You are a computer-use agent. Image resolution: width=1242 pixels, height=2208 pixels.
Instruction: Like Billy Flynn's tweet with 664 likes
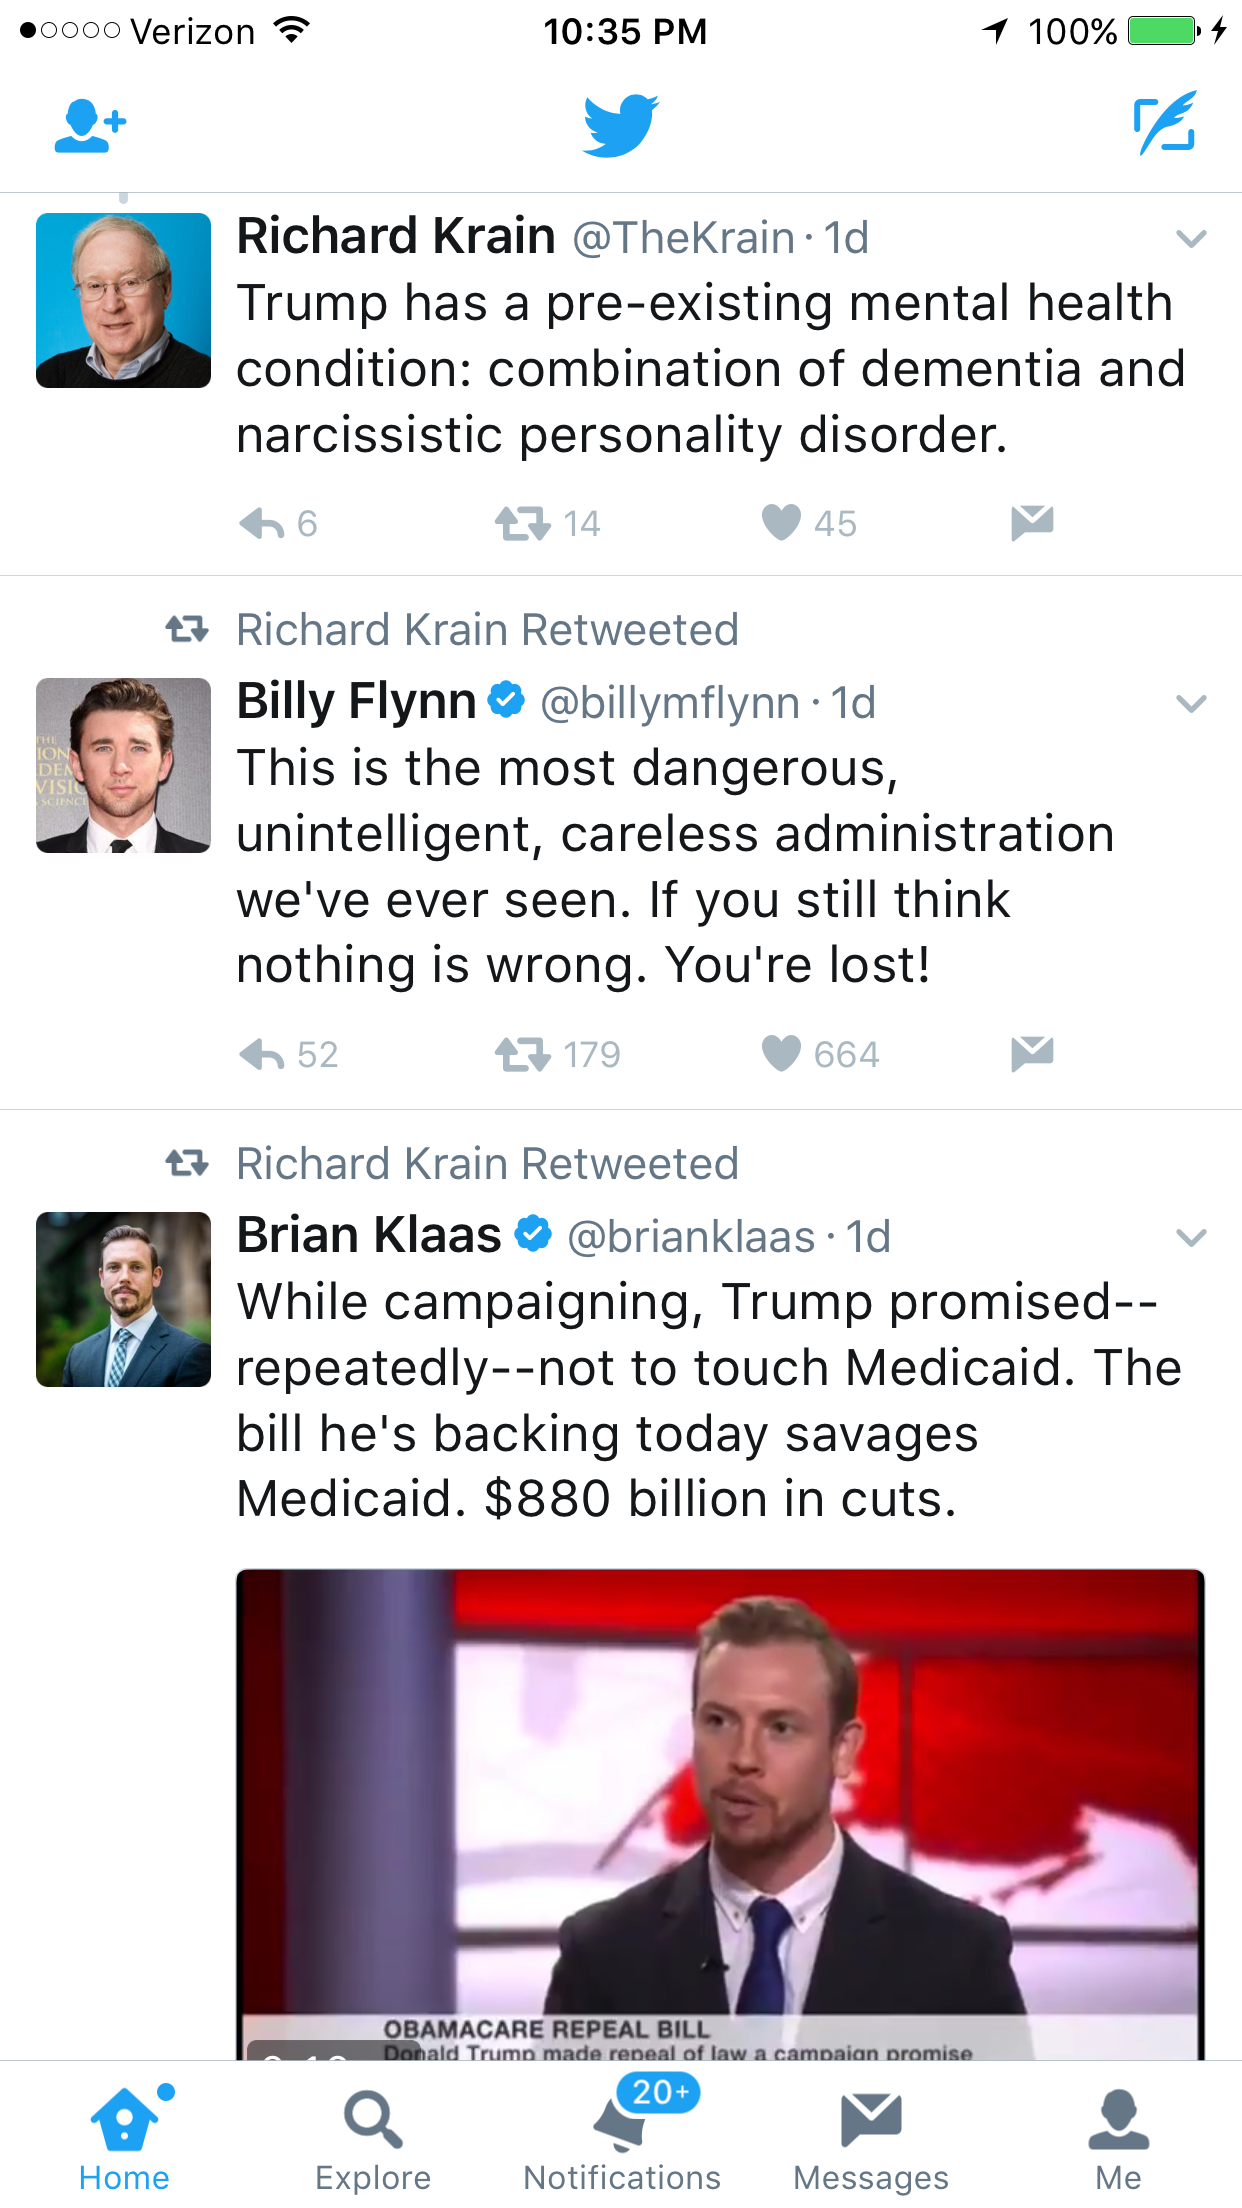pos(781,1054)
